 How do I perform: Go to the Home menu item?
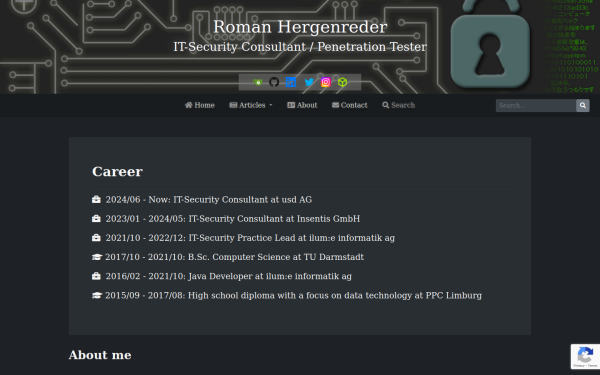(200, 105)
